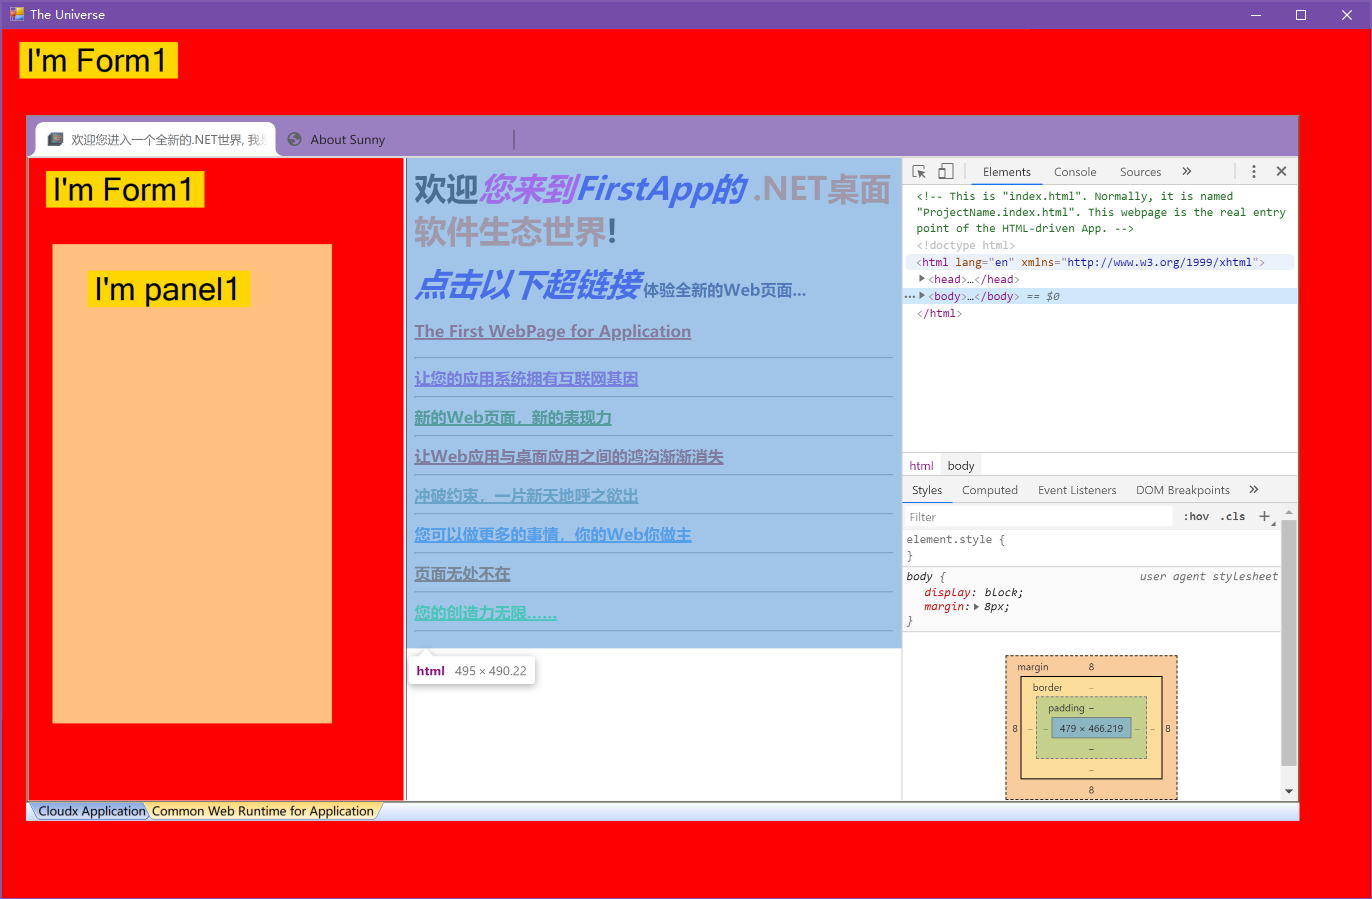Switch to the Elements tab
This screenshot has height=899, width=1372.
[1006, 172]
